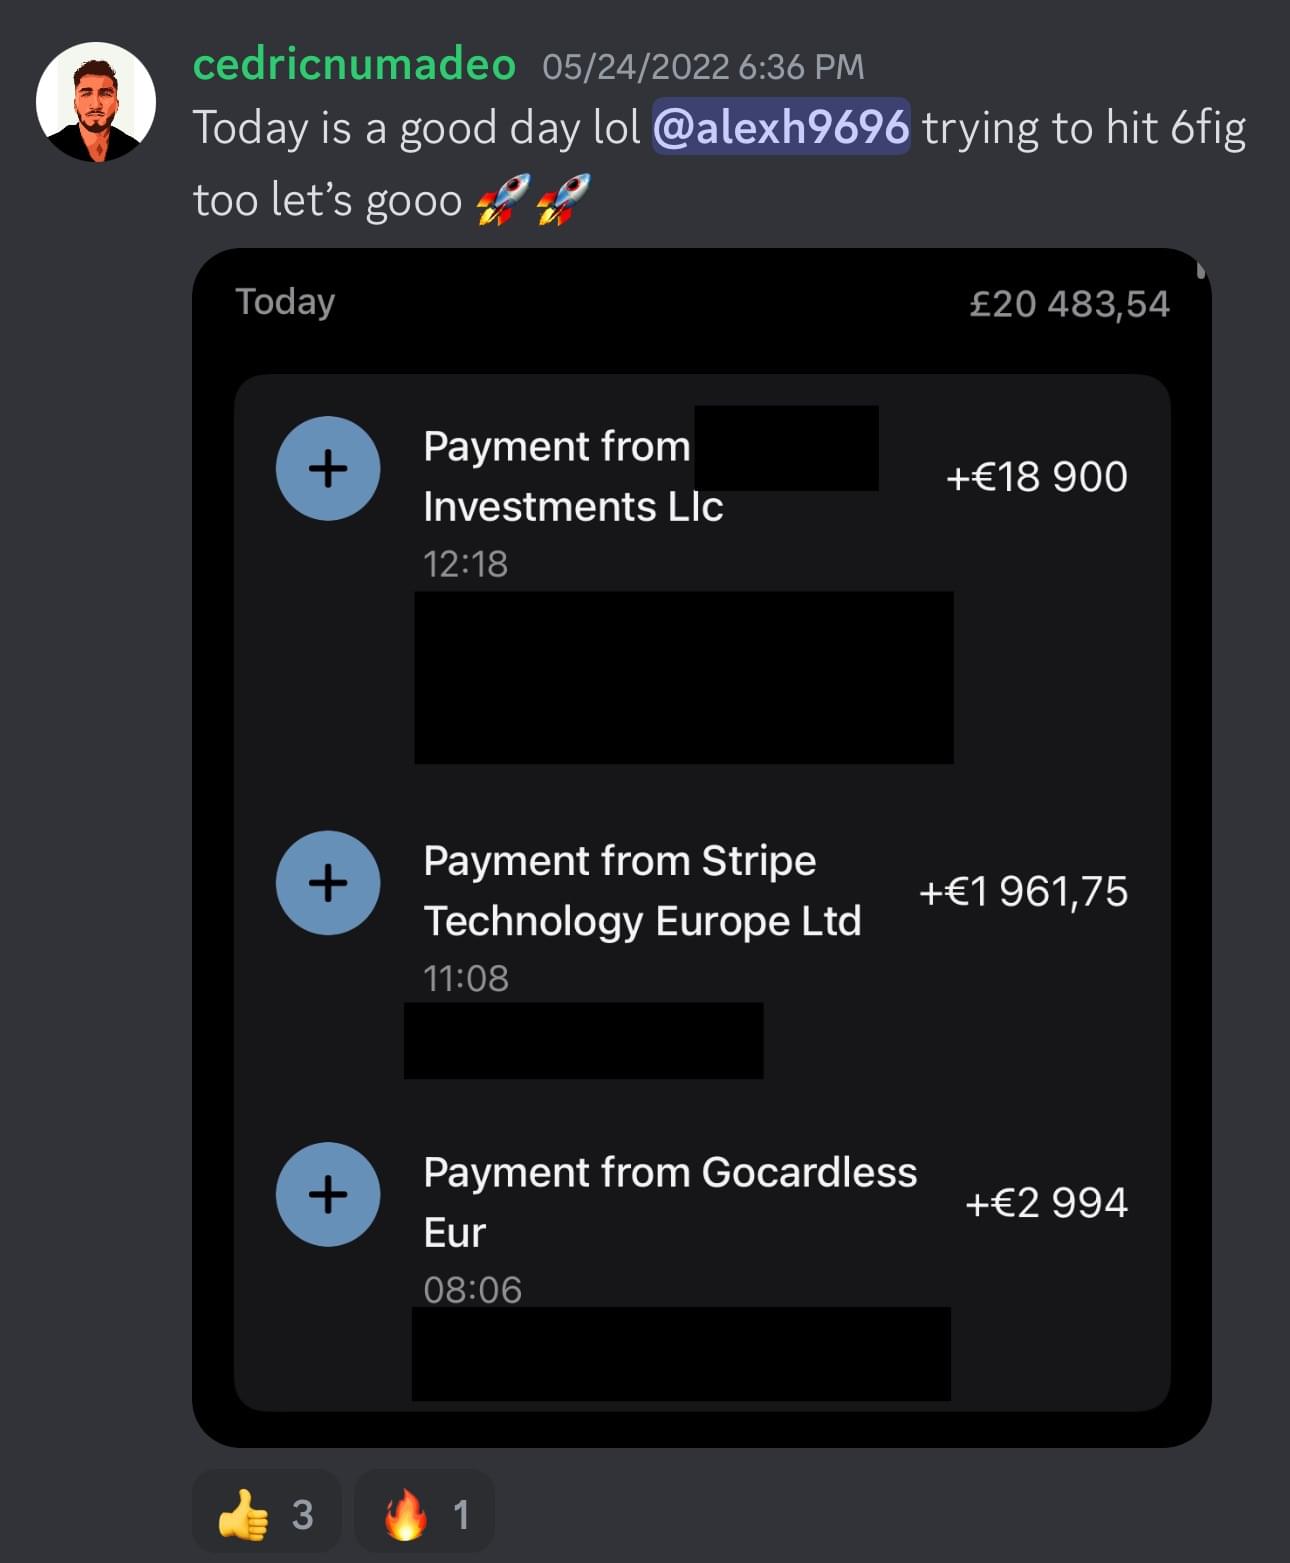The image size is (1290, 1563).
Task: Click the 12:18 transaction time
Action: [x=466, y=564]
